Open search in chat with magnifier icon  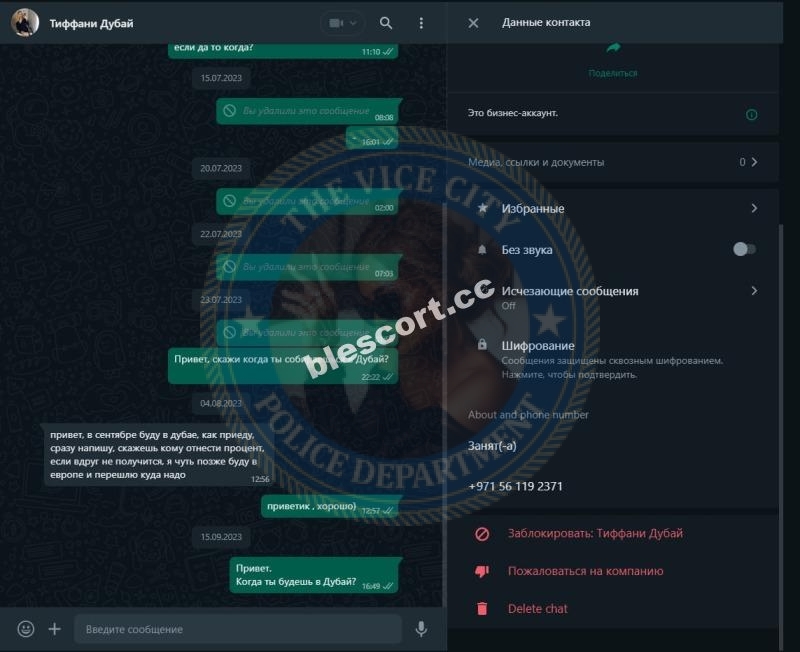386,23
